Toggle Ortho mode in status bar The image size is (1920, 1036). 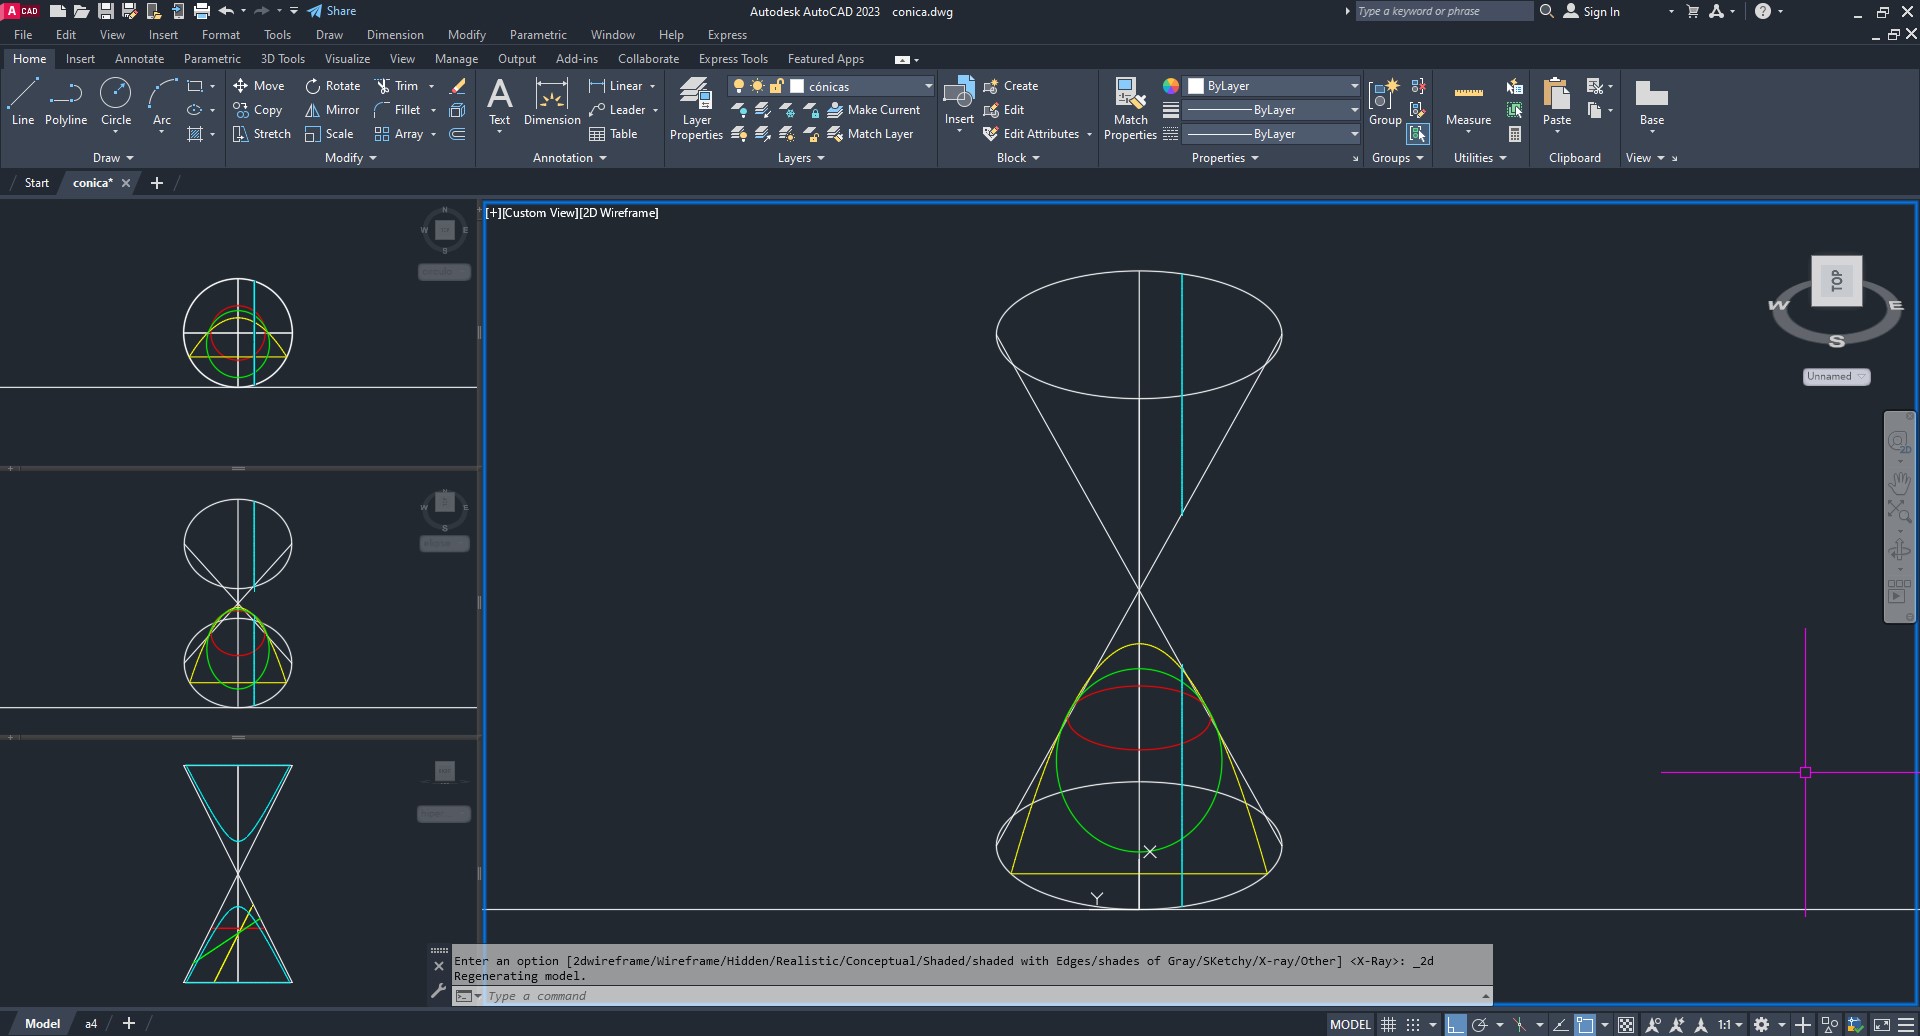pyautogui.click(x=1456, y=1024)
